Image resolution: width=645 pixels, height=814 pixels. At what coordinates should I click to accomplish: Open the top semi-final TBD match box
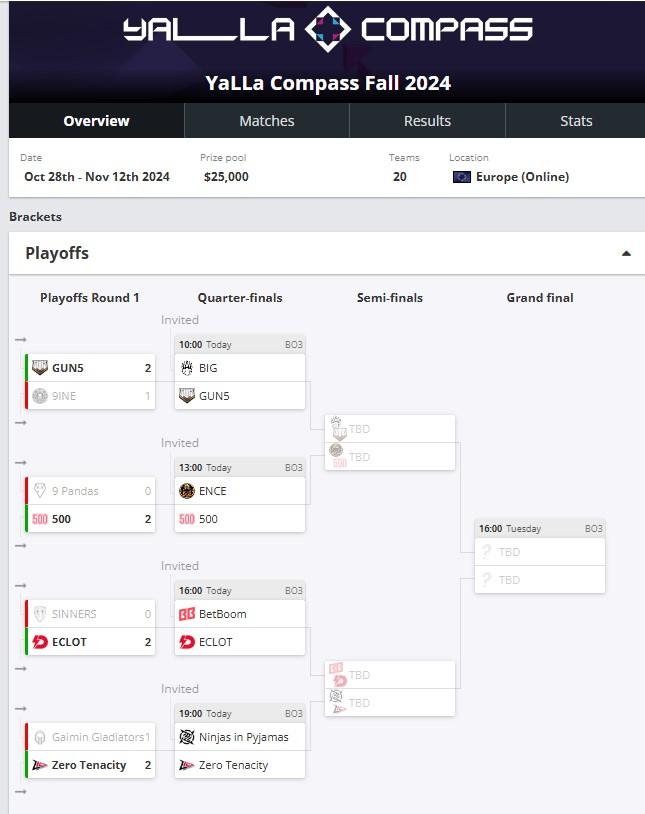pos(390,443)
